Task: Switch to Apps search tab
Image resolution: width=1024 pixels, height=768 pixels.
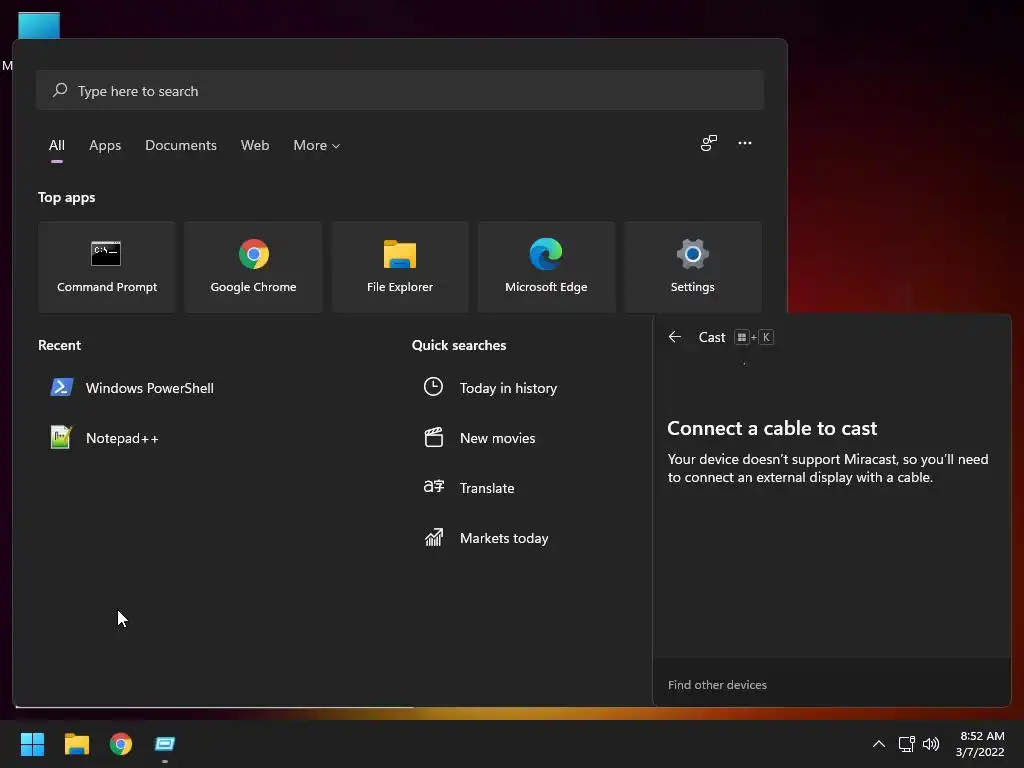Action: point(105,145)
